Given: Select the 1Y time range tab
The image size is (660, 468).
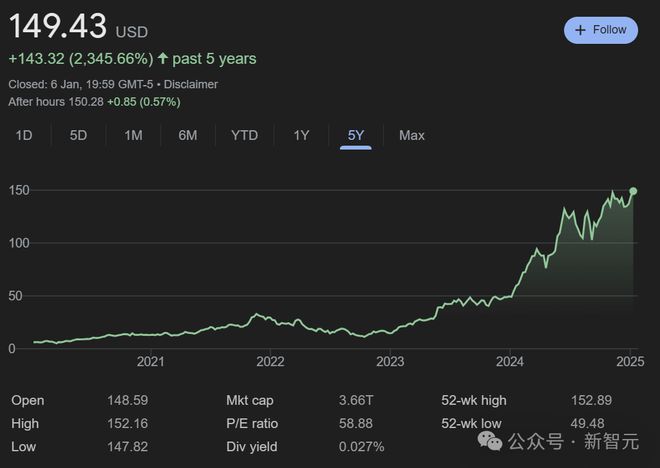Looking at the screenshot, I should coord(301,135).
